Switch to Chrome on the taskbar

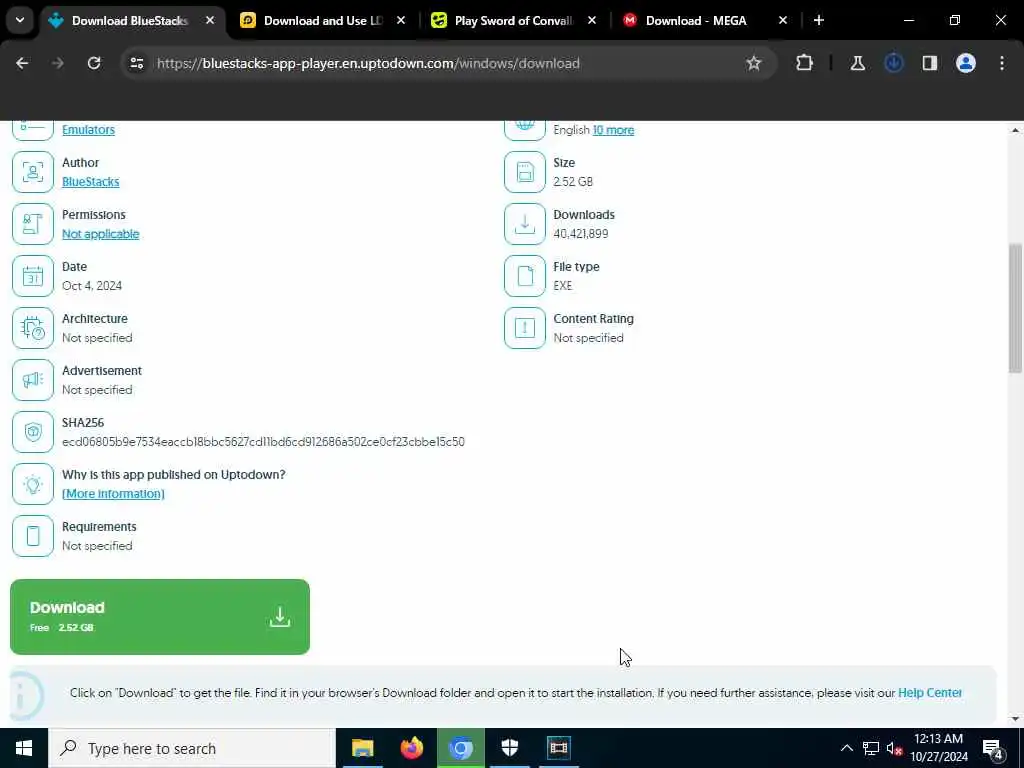[460, 748]
